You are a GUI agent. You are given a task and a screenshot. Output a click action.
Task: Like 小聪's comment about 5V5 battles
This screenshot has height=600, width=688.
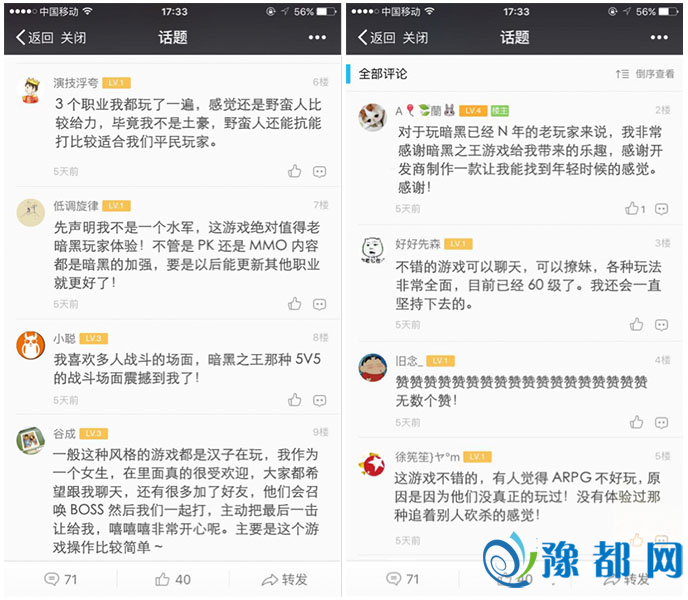click(x=294, y=400)
